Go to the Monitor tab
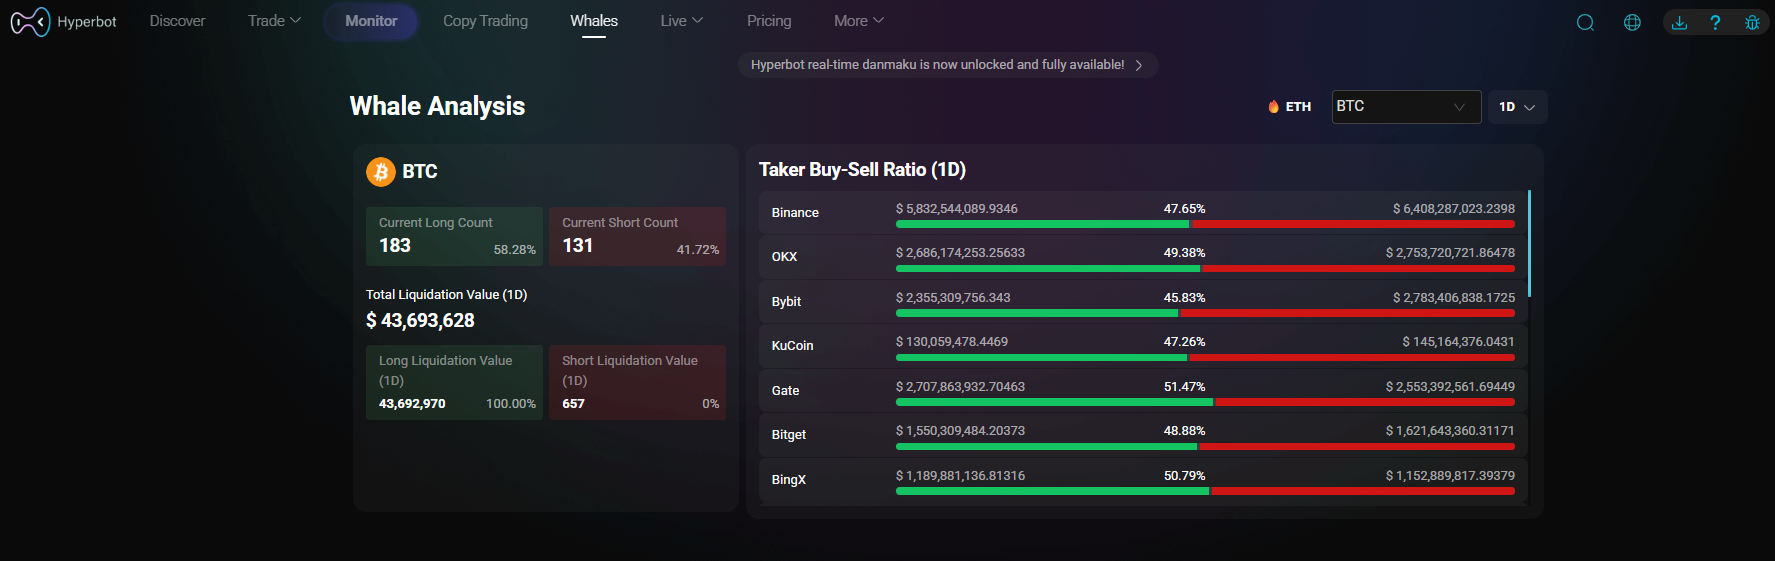The image size is (1775, 561). coord(371,21)
